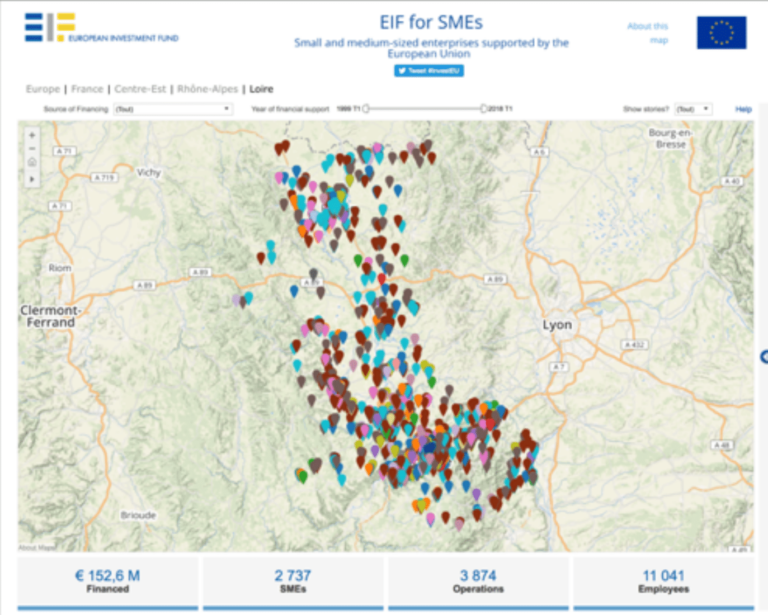
Task: Reset map view with the home button
Action: pos(32,163)
